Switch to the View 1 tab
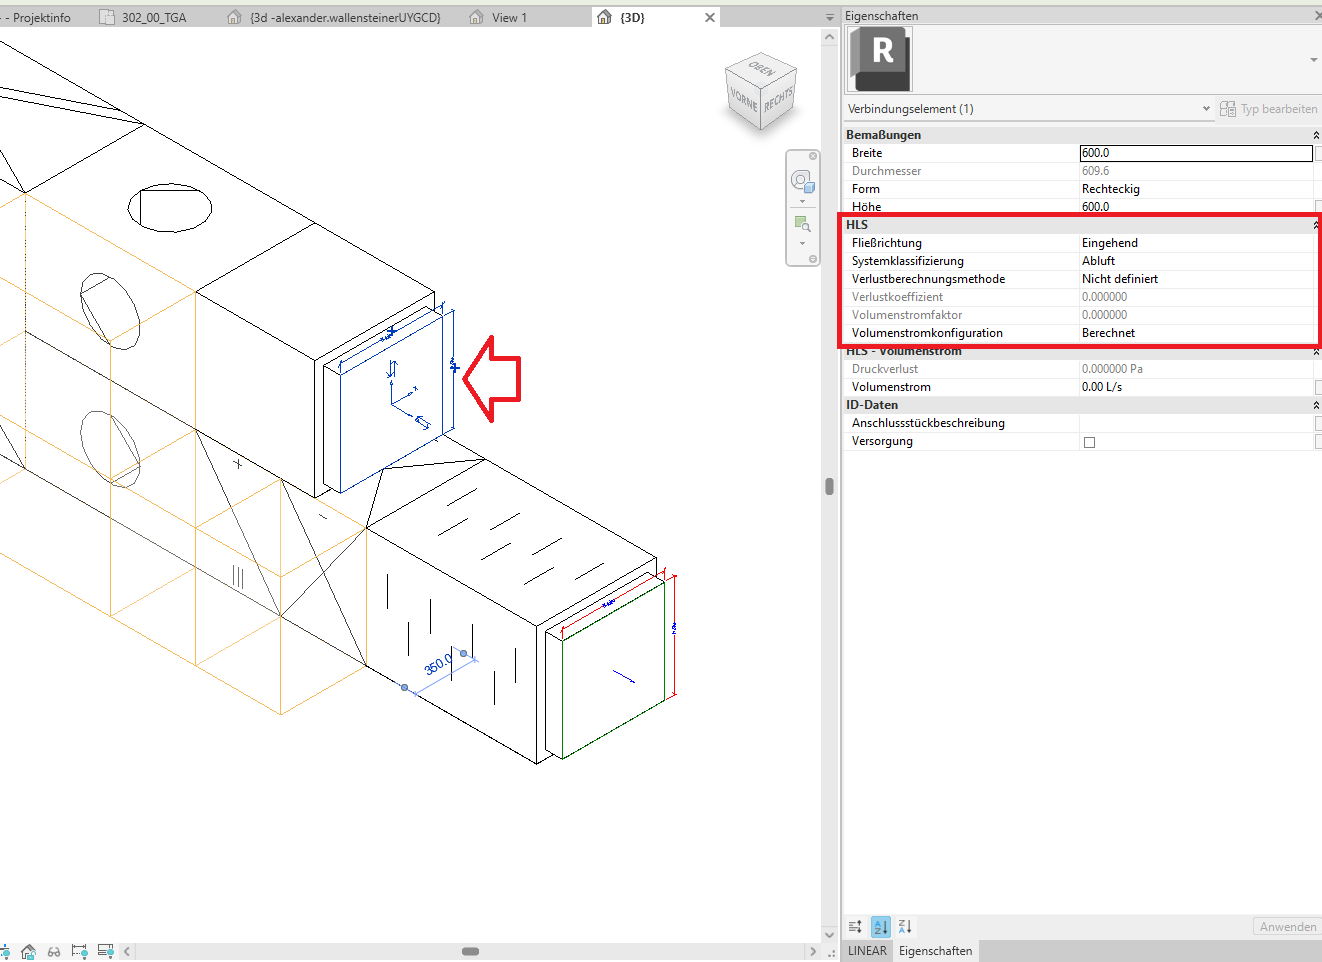Screen dimensions: 1322x962 [508, 17]
